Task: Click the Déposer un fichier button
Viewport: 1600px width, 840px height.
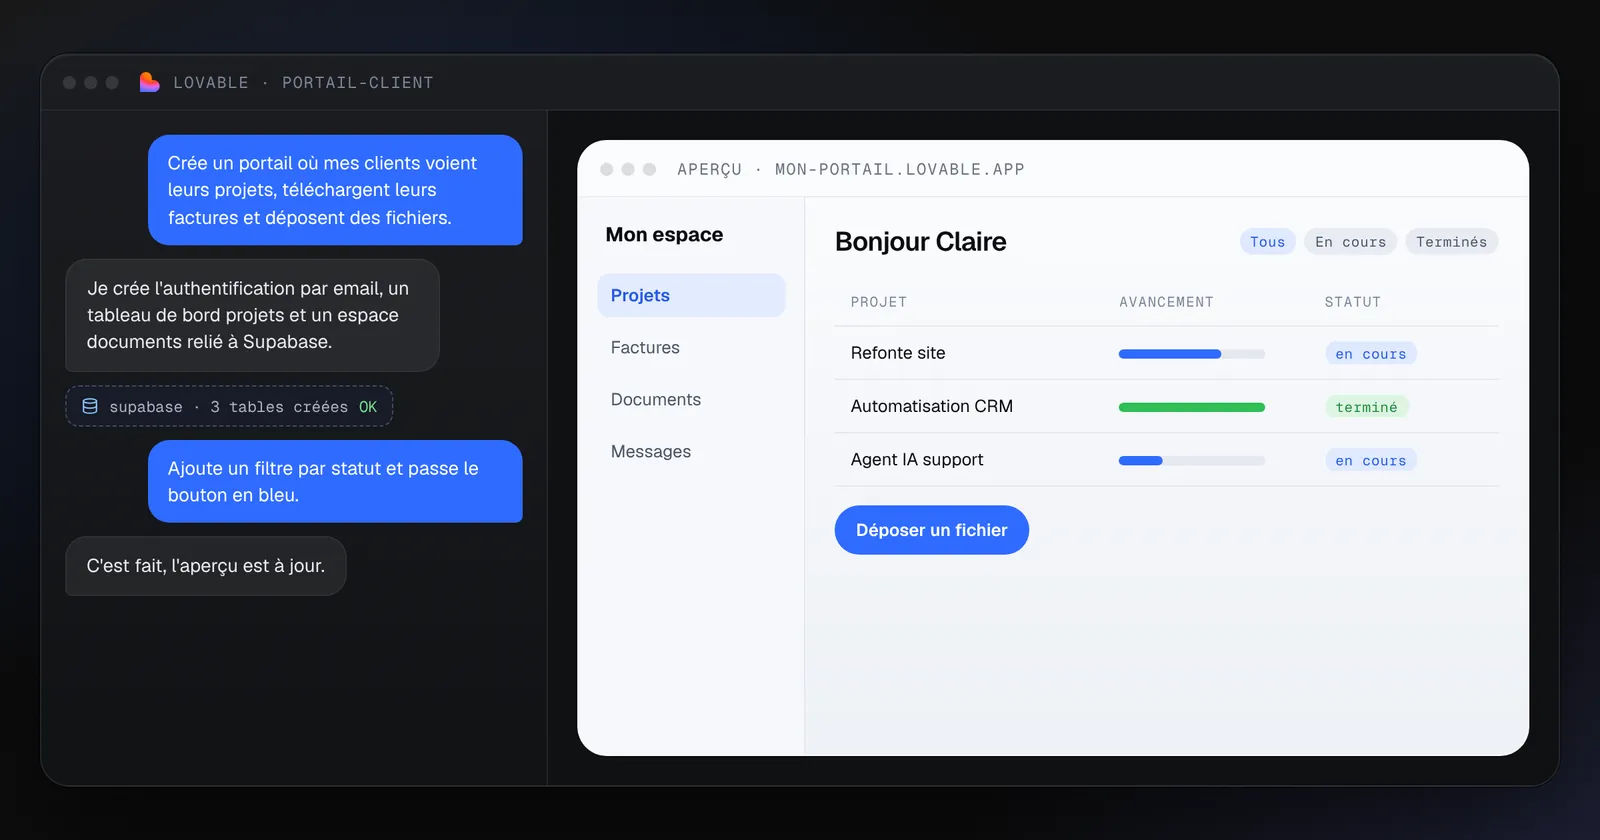Action: (x=931, y=530)
